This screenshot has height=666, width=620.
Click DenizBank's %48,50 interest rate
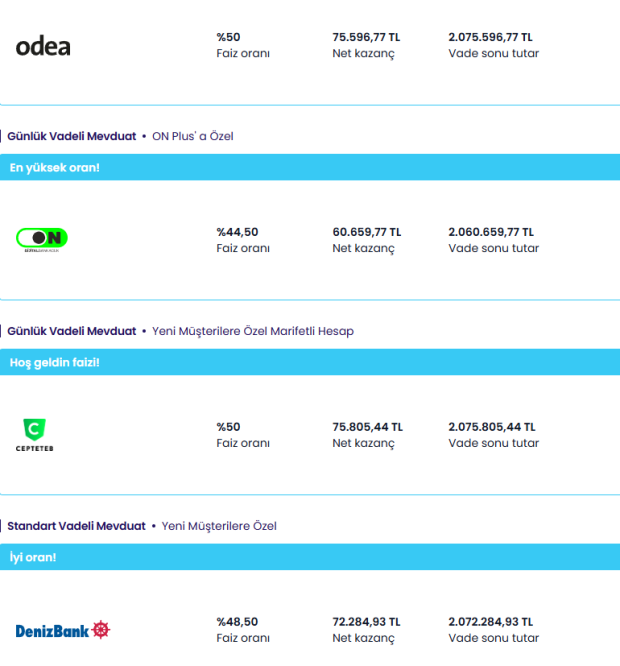point(237,622)
